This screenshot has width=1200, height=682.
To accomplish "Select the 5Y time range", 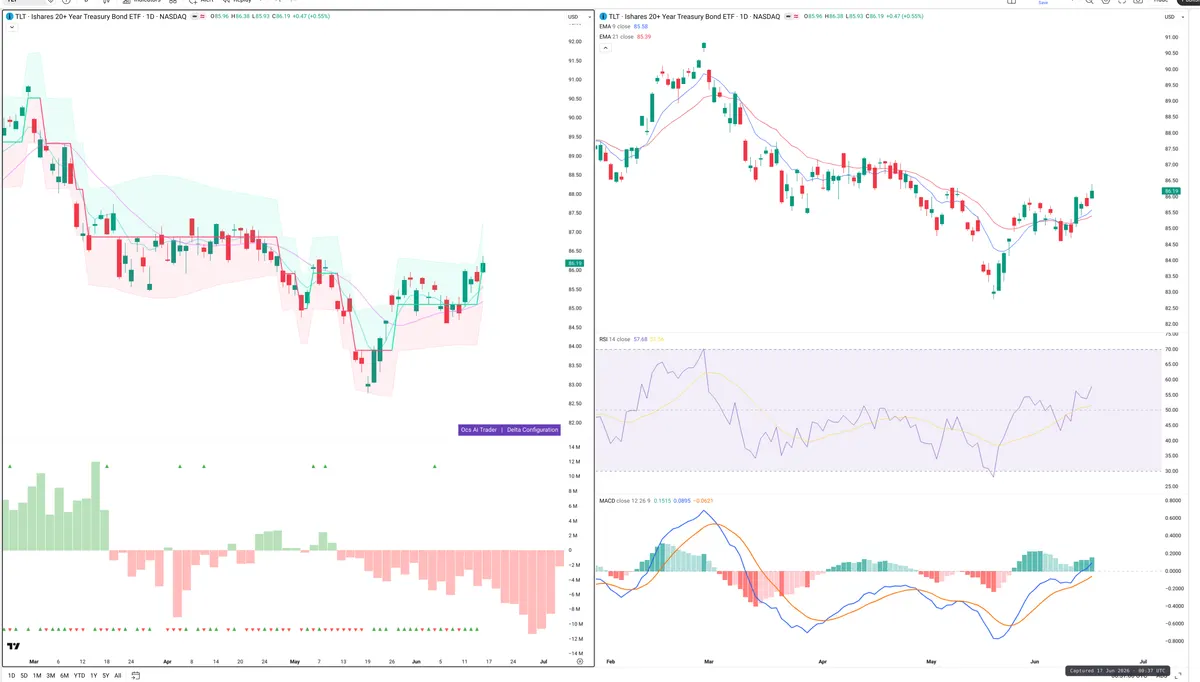I will pos(105,675).
